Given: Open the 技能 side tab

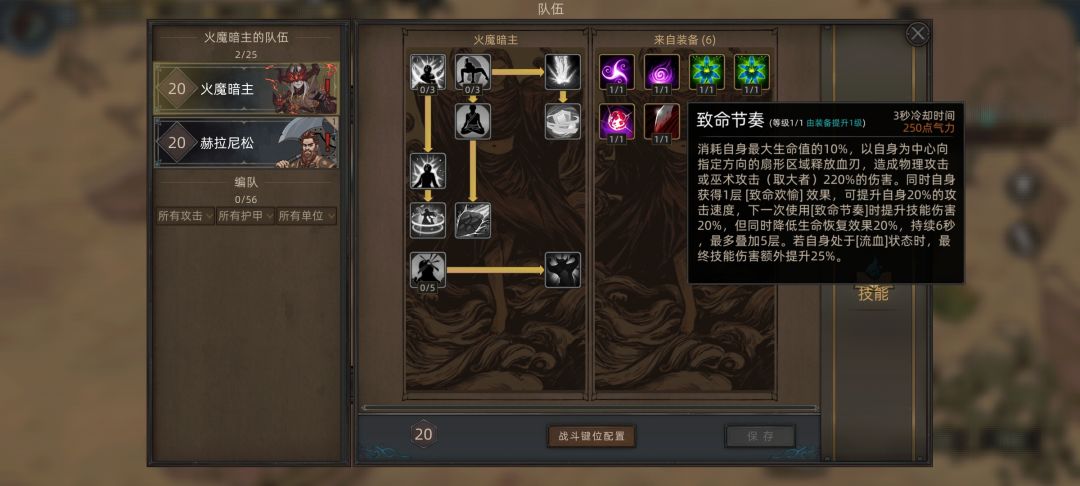Looking at the screenshot, I should pyautogui.click(x=873, y=294).
